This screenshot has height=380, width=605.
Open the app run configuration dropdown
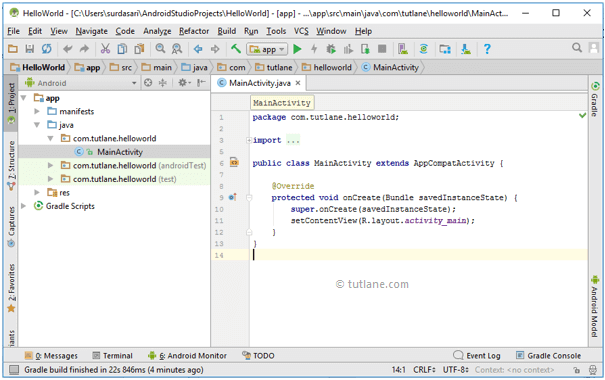(x=267, y=49)
